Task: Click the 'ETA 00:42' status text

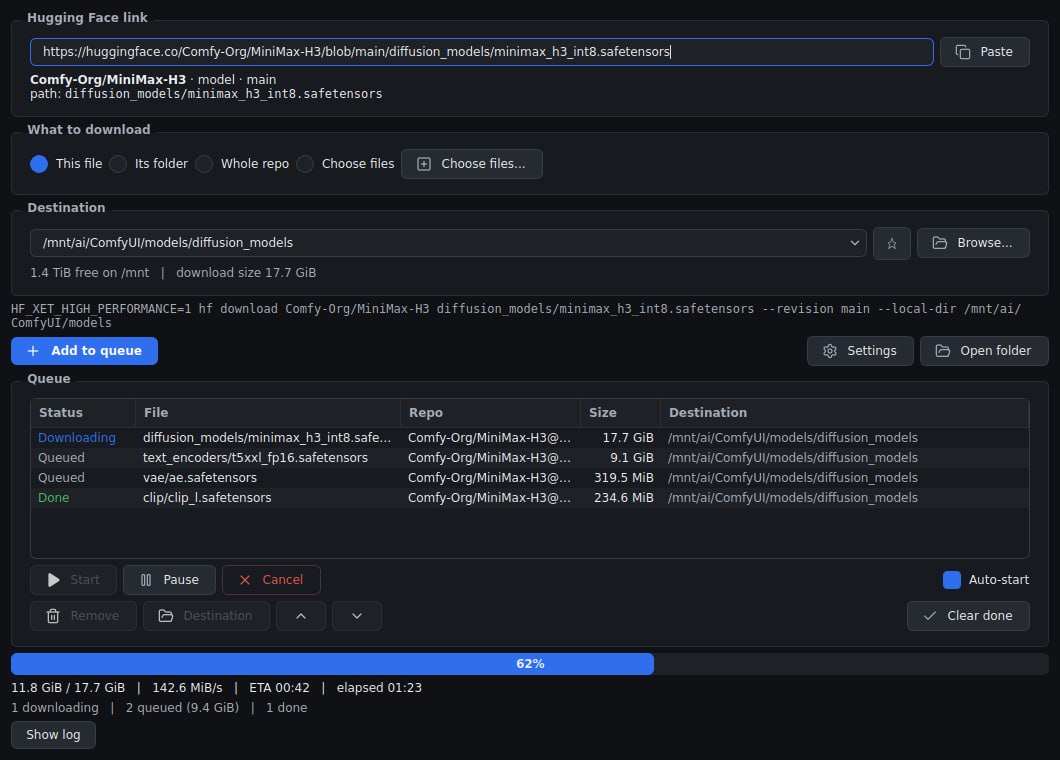Action: (279, 688)
